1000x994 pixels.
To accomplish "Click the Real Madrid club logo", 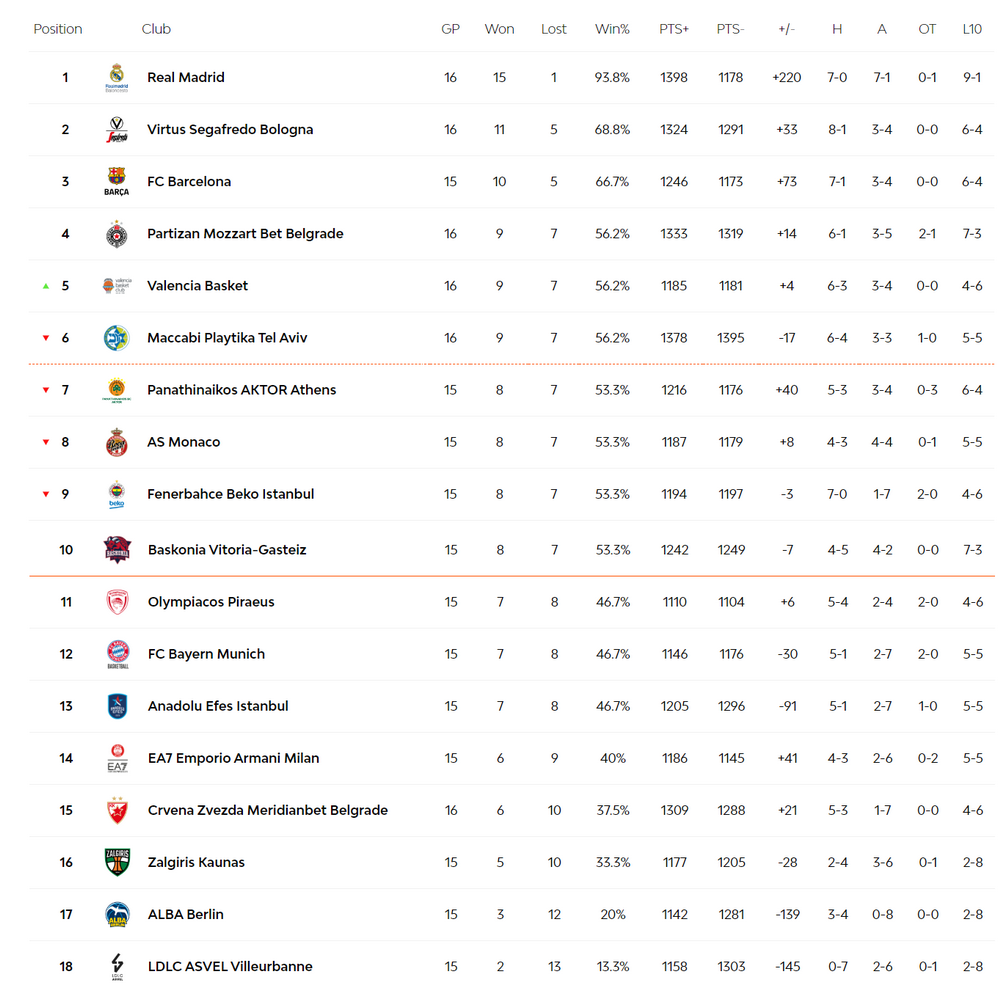I will click(117, 78).
